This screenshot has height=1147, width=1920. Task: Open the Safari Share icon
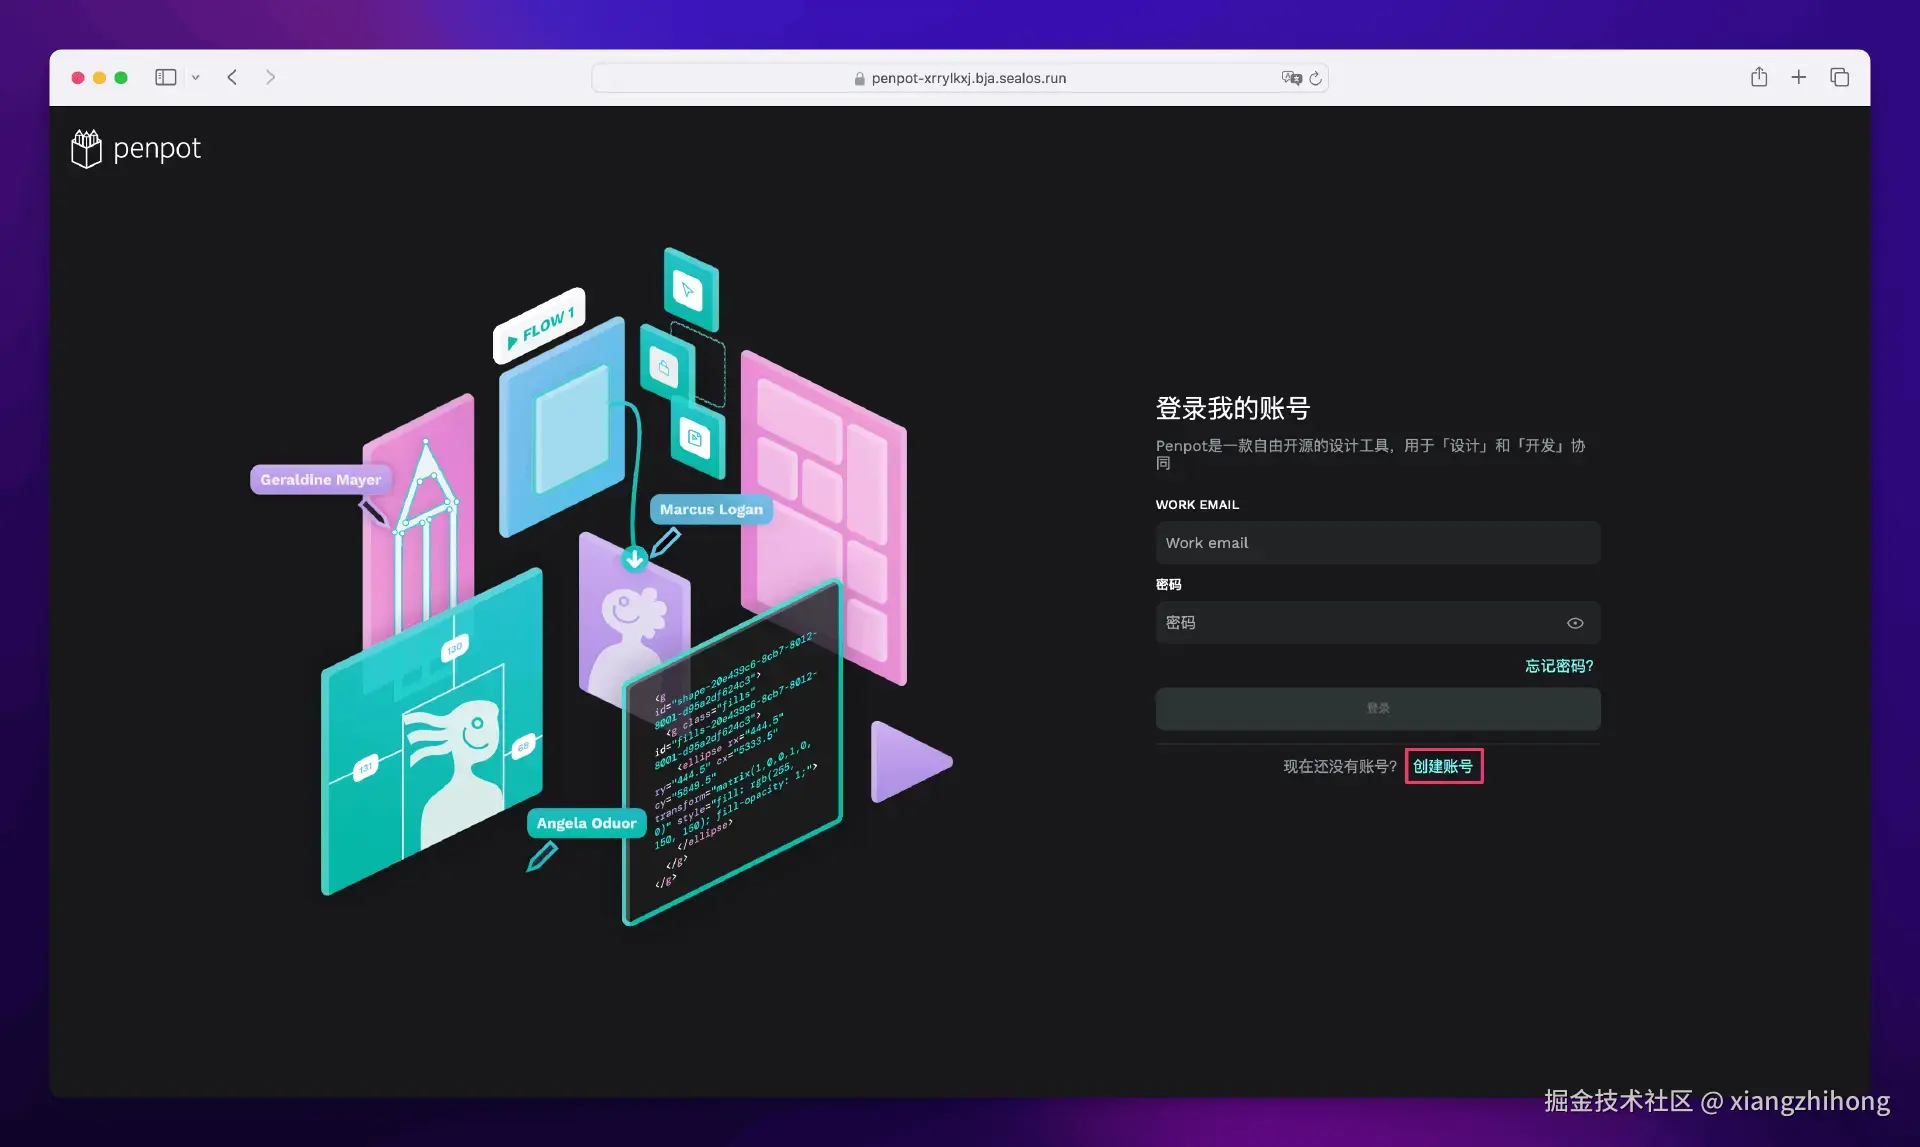pos(1759,77)
